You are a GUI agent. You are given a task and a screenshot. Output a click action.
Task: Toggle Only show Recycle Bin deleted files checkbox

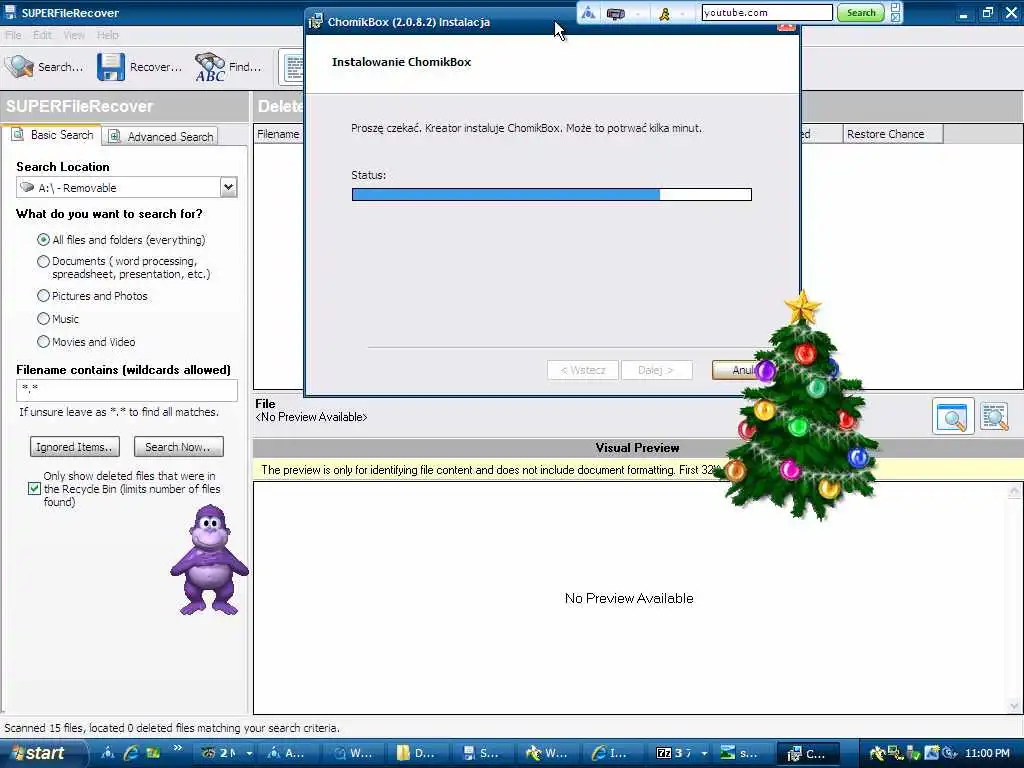pos(35,488)
